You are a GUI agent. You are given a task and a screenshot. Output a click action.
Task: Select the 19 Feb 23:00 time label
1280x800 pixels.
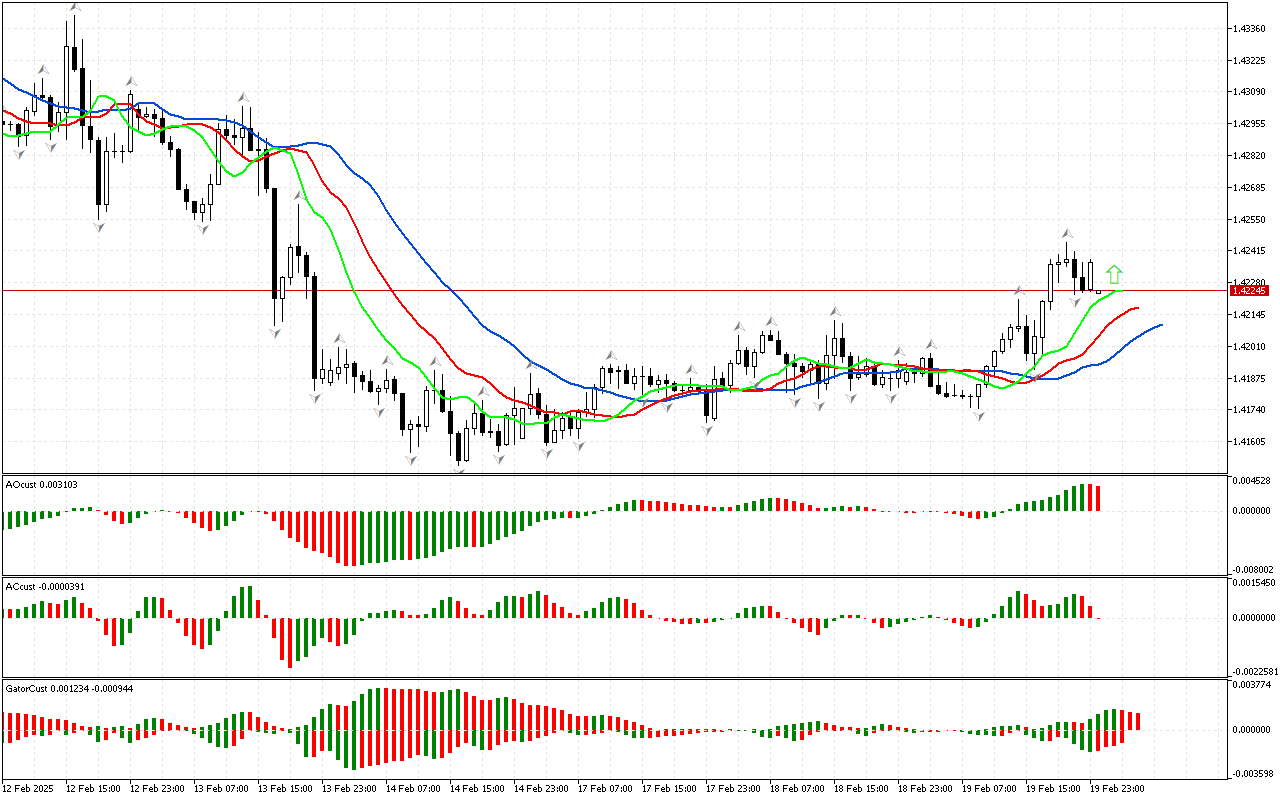click(1115, 789)
